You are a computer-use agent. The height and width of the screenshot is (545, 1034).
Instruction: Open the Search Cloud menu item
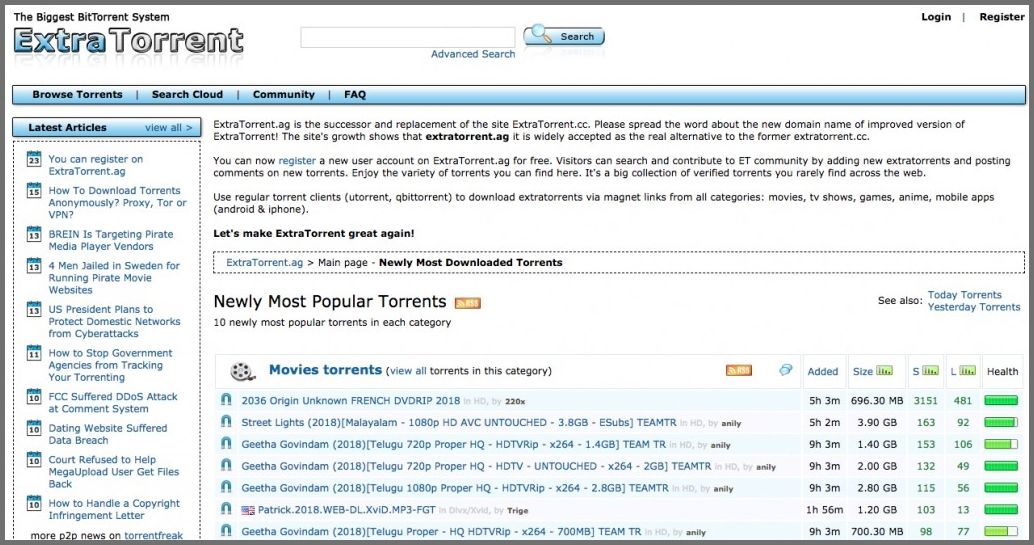(187, 94)
